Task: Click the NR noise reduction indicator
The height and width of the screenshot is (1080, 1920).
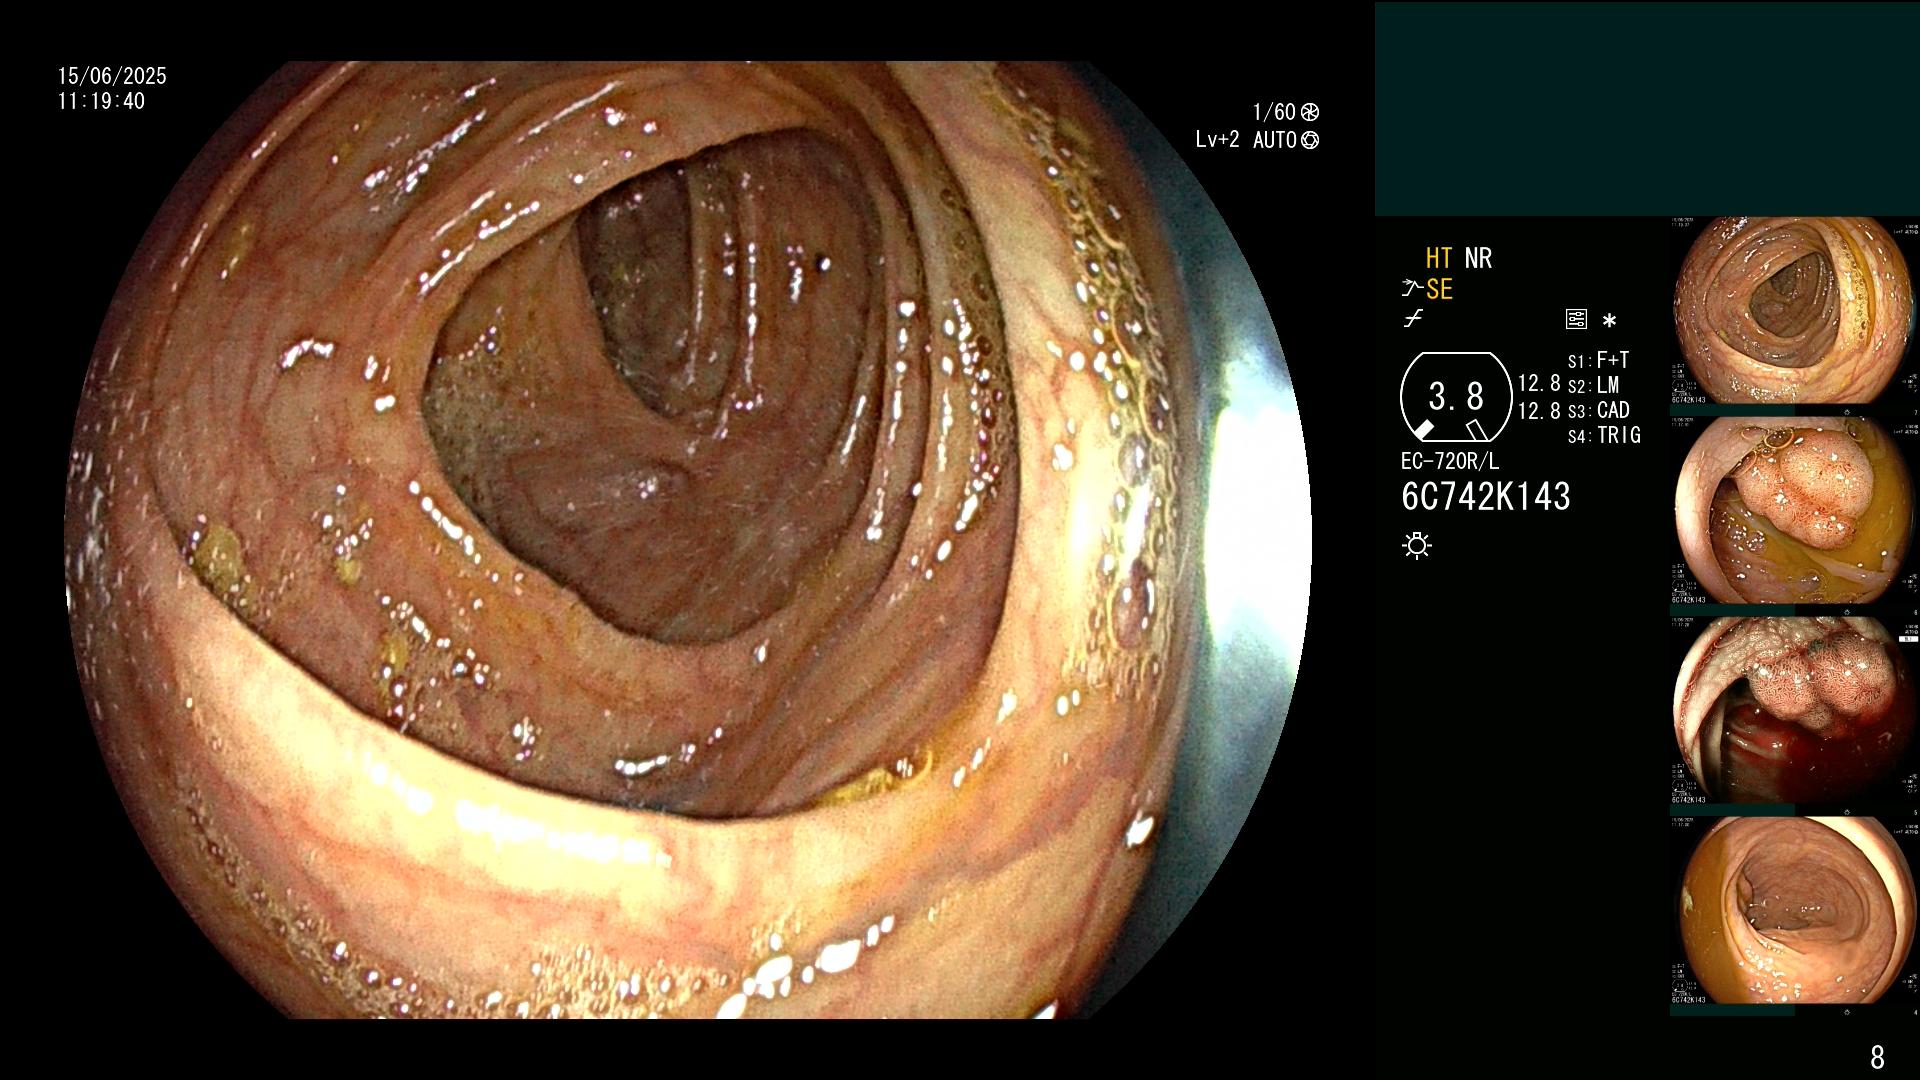Action: click(x=1478, y=258)
